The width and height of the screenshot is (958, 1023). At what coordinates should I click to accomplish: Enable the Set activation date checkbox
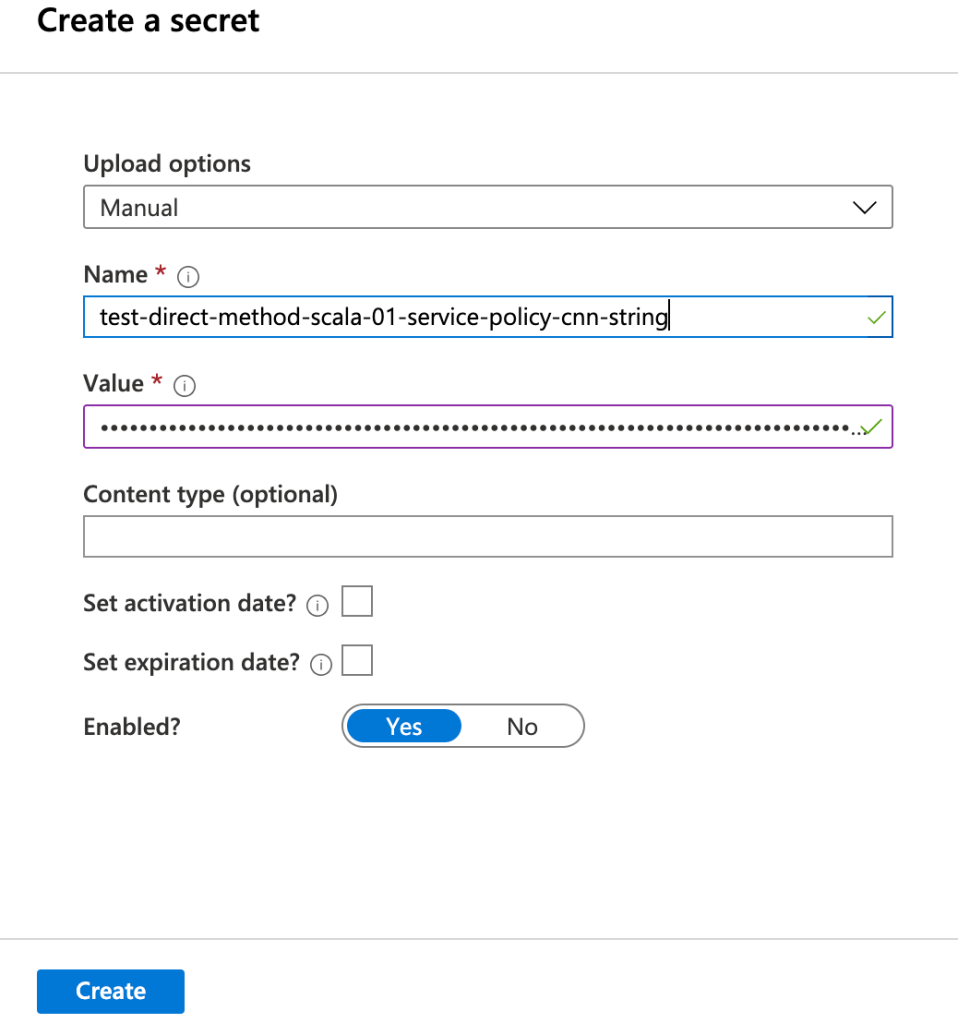click(357, 602)
